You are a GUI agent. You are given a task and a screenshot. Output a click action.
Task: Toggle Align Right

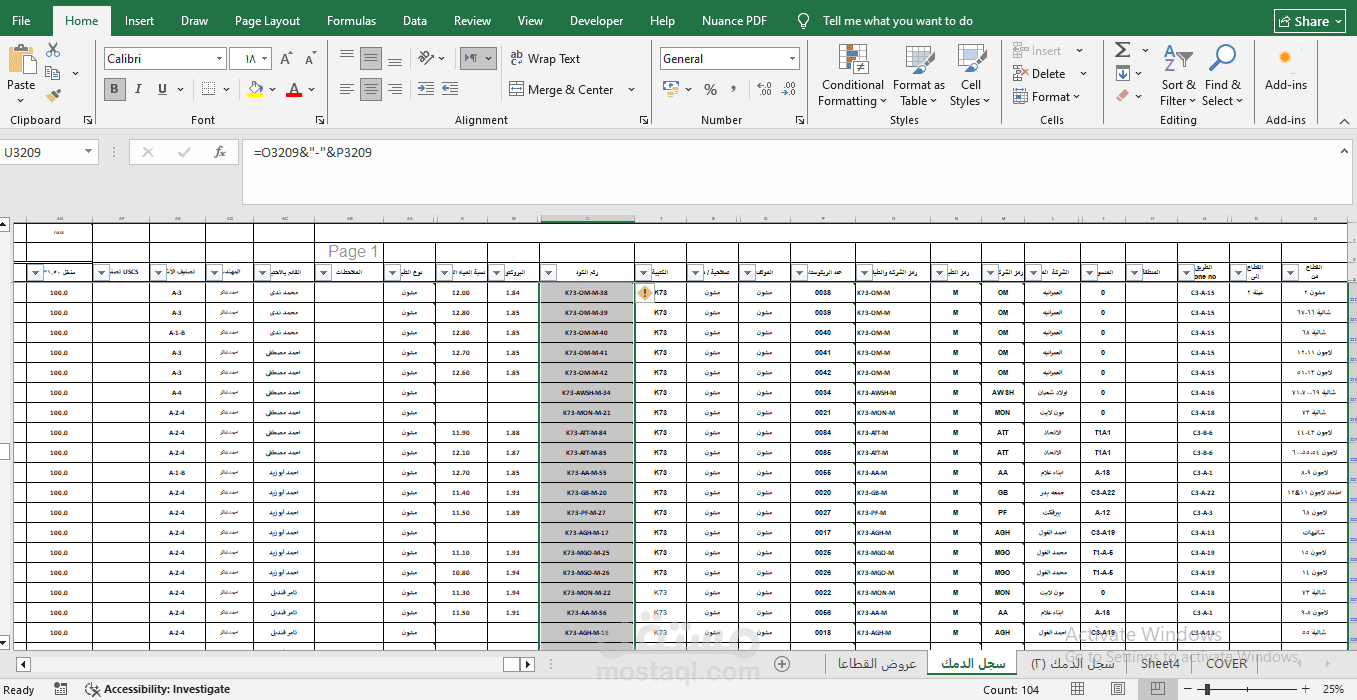click(x=396, y=90)
